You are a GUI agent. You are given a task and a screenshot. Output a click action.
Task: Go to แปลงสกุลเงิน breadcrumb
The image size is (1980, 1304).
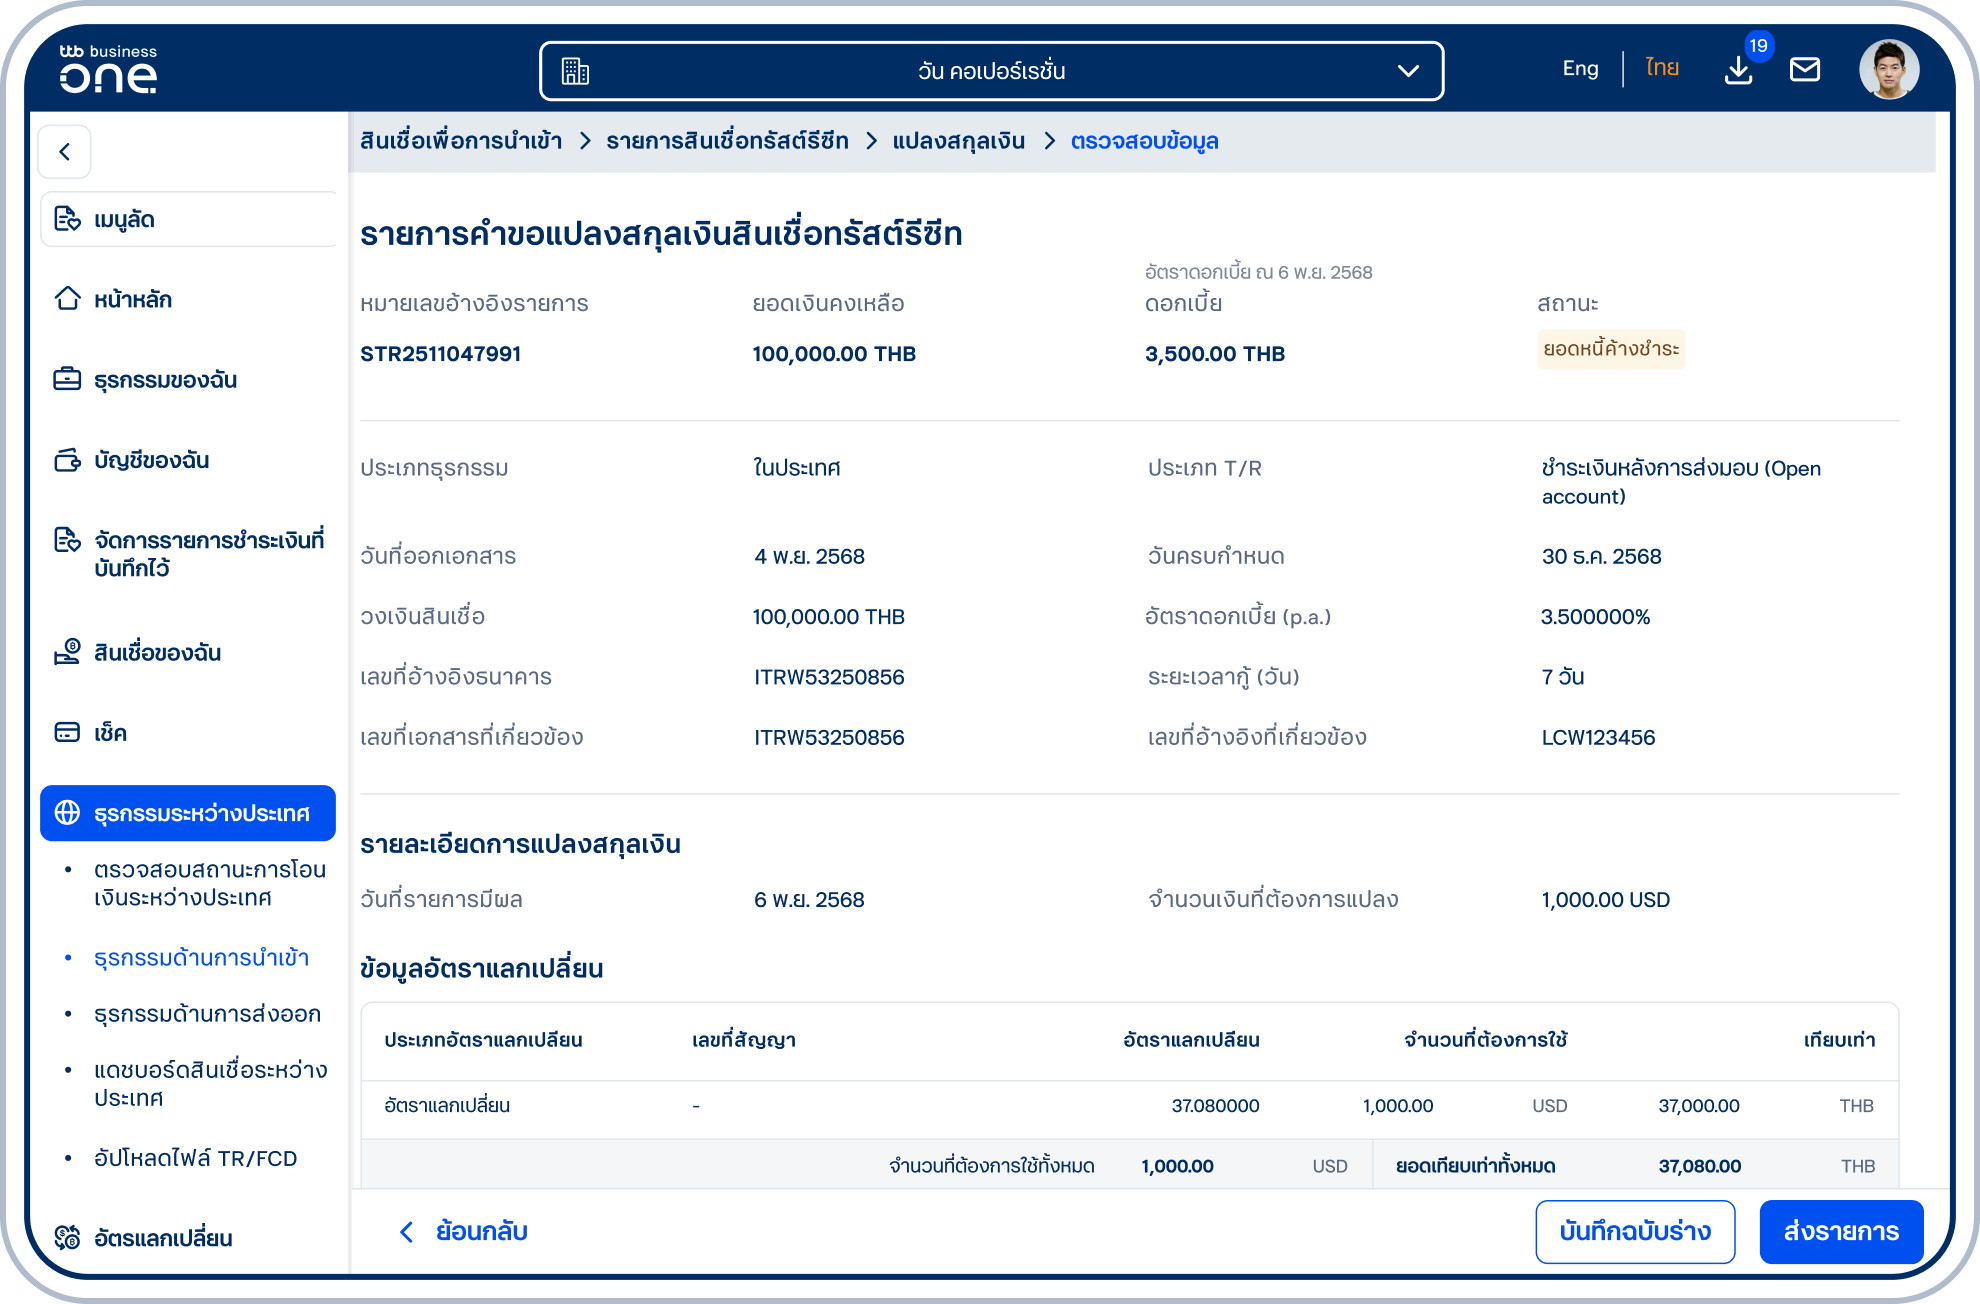click(958, 141)
